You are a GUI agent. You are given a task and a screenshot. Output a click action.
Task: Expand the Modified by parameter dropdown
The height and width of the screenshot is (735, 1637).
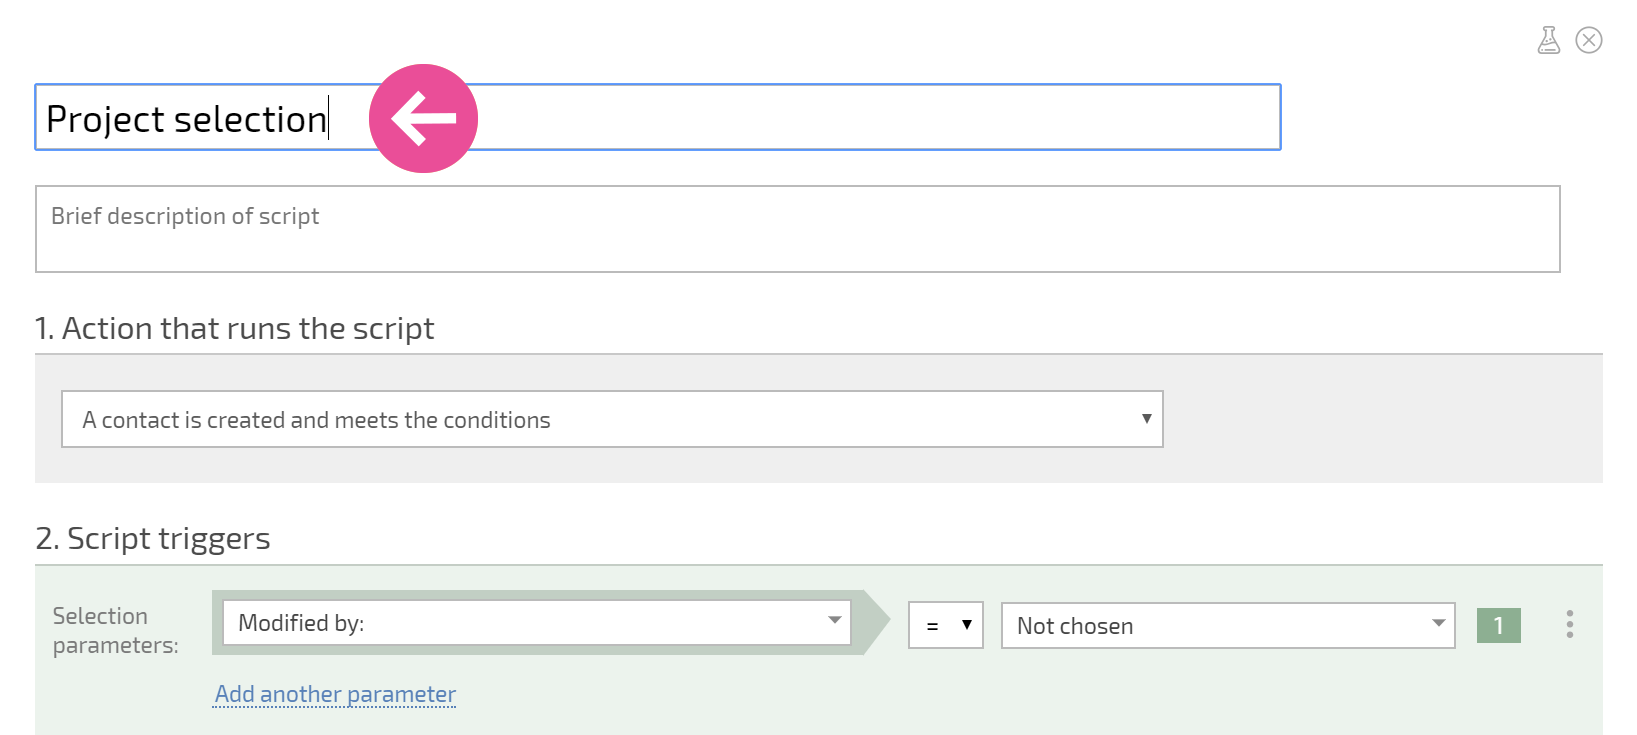537,623
